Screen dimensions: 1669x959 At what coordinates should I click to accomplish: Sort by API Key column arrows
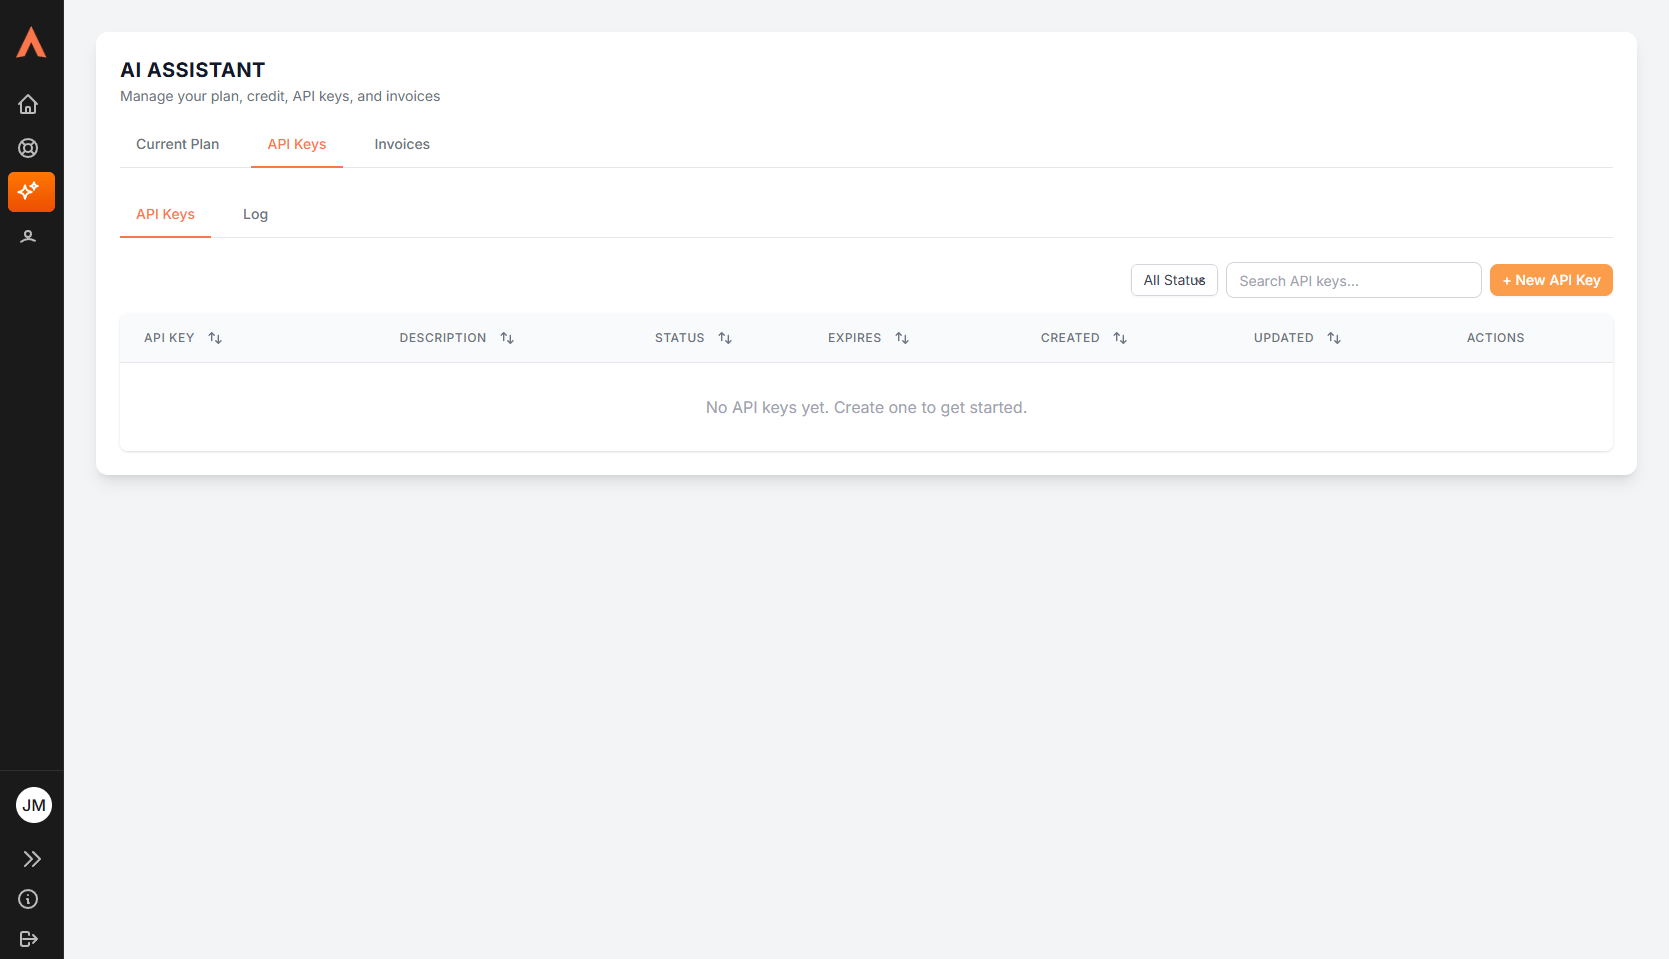[215, 338]
